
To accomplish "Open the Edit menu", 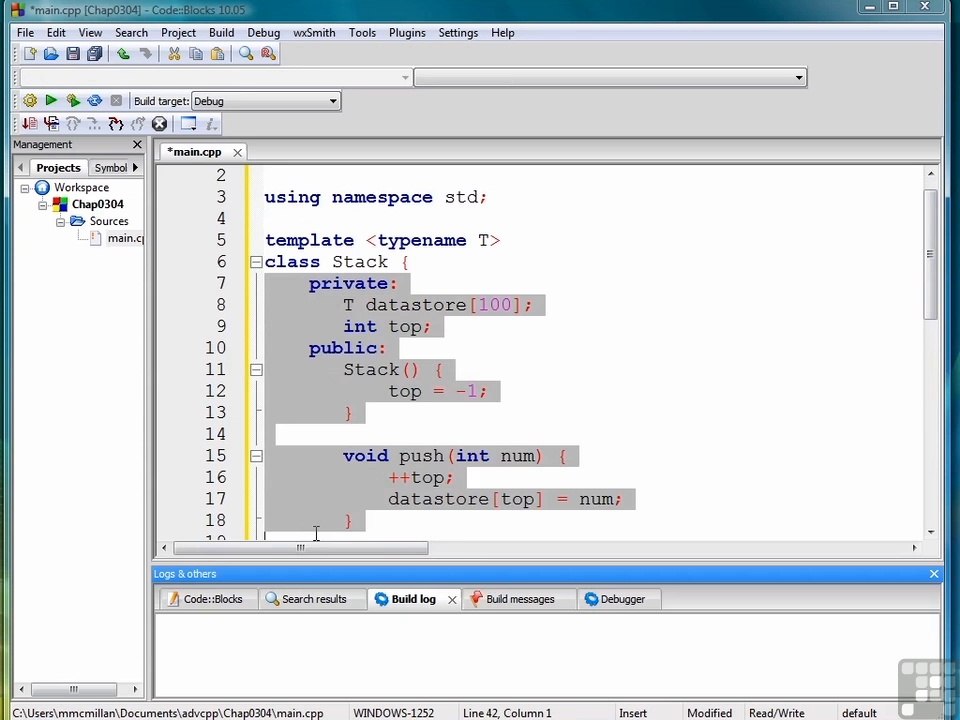I will click(x=56, y=32).
